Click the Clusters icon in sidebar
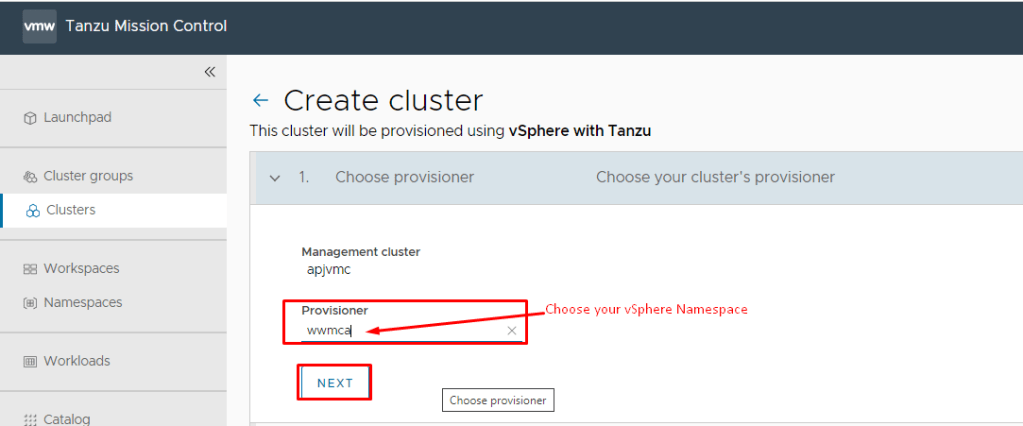 pos(33,211)
